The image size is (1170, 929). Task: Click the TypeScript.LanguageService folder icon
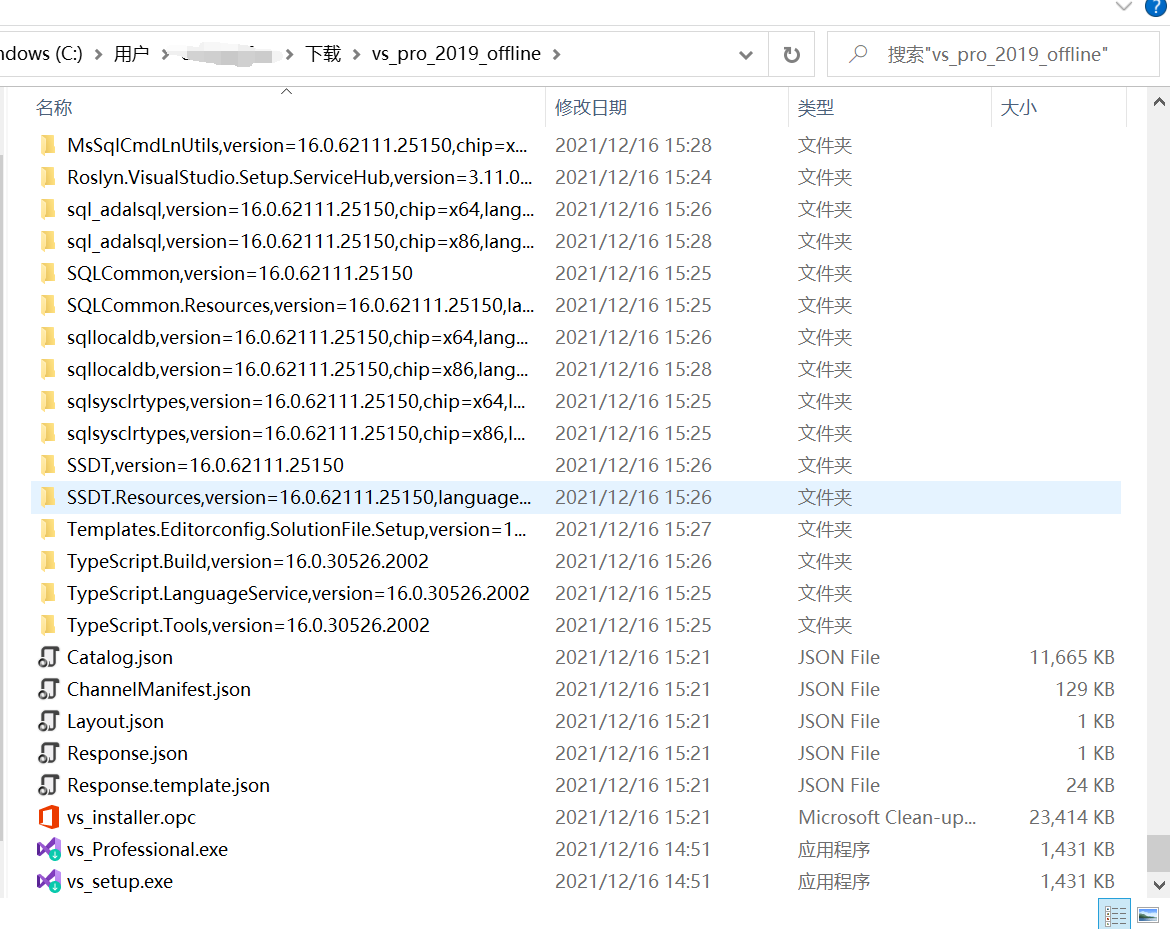(x=49, y=593)
